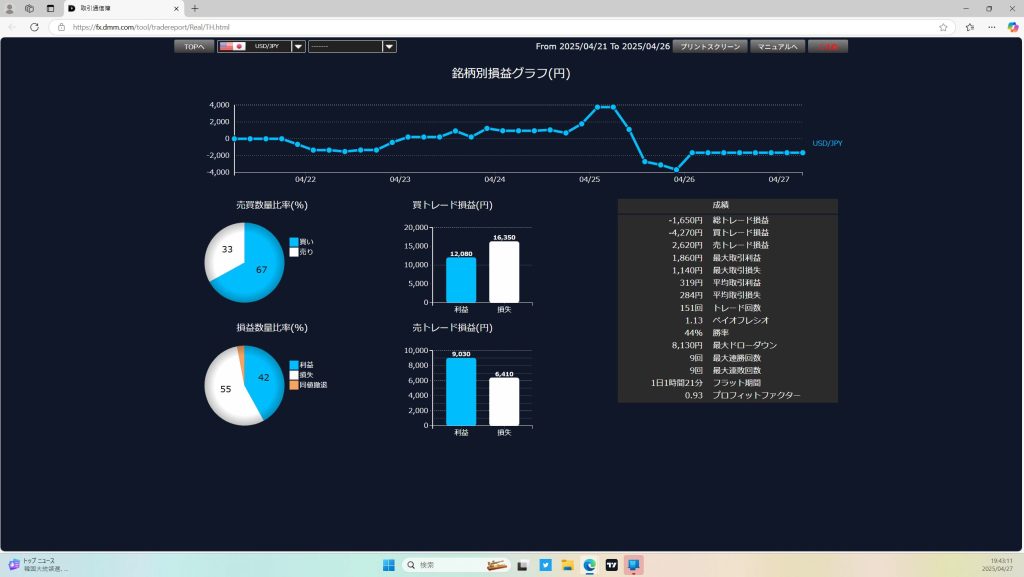Open File Explorer from the taskbar
Viewport: 1024px width, 577px height.
567,565
